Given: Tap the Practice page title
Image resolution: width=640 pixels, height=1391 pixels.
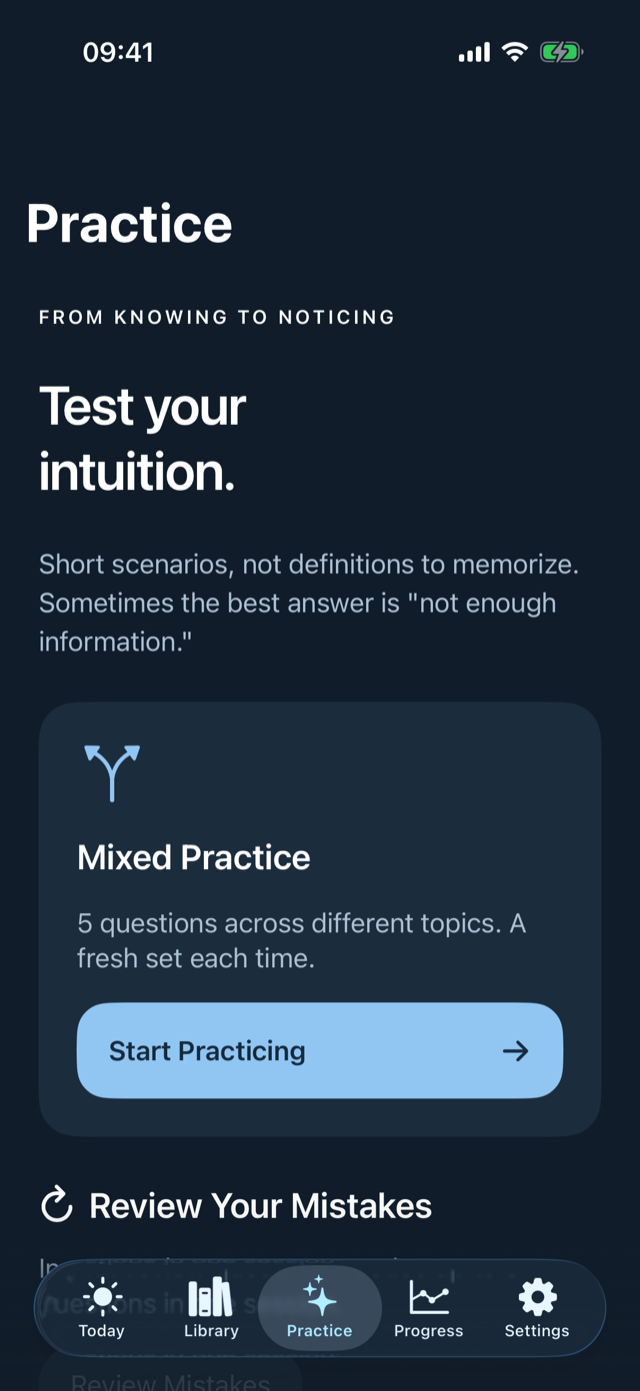Looking at the screenshot, I should [x=130, y=224].
